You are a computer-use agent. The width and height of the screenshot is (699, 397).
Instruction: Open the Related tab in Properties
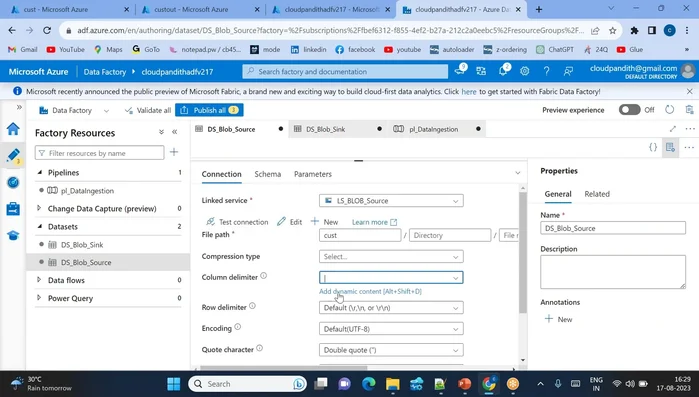[597, 194]
